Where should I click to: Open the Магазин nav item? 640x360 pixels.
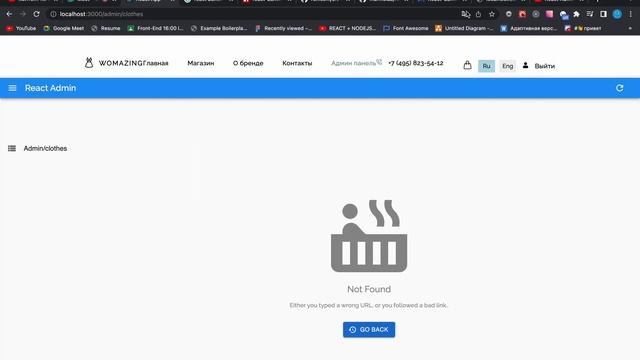click(x=200, y=63)
